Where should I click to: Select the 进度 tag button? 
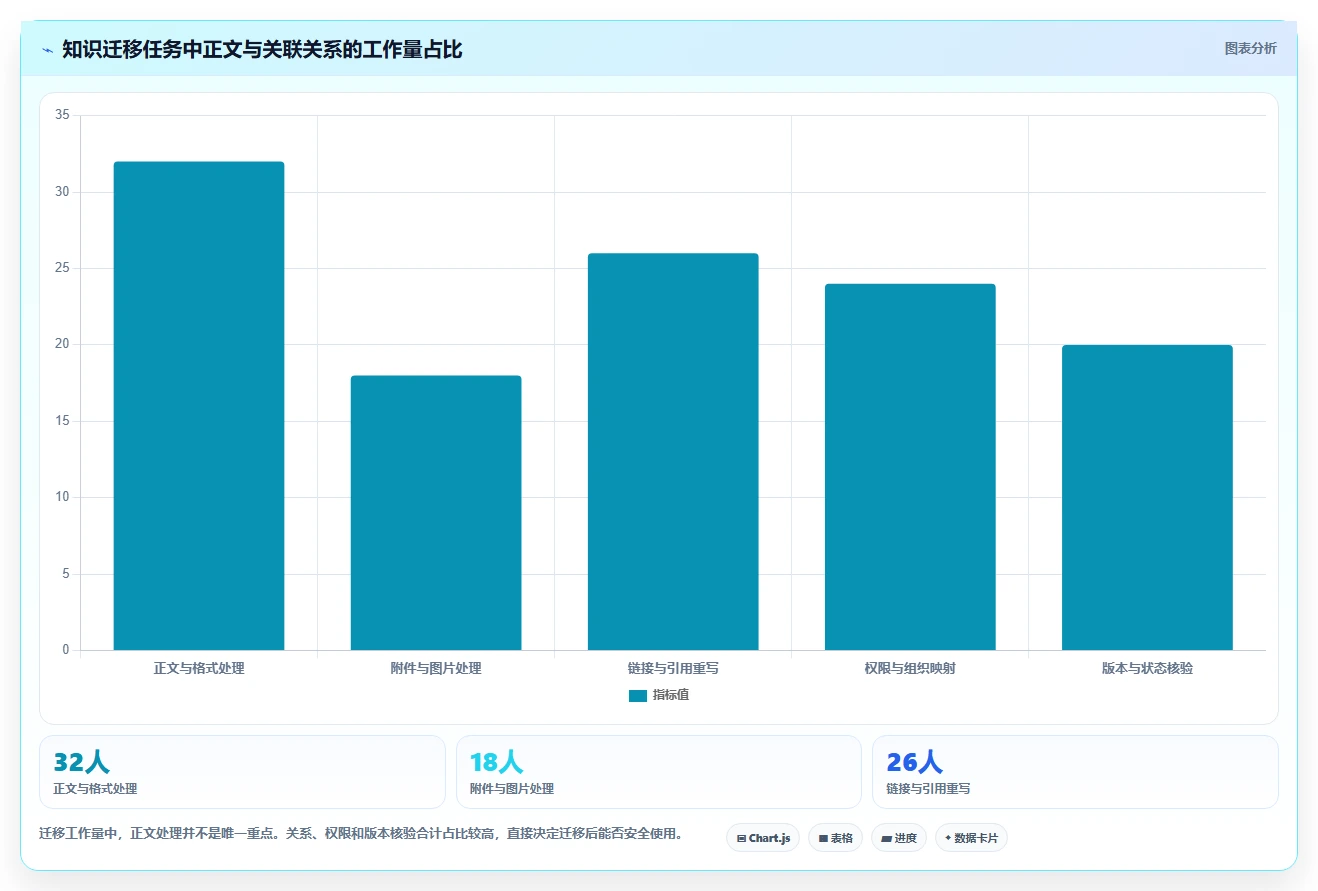pyautogui.click(x=899, y=838)
